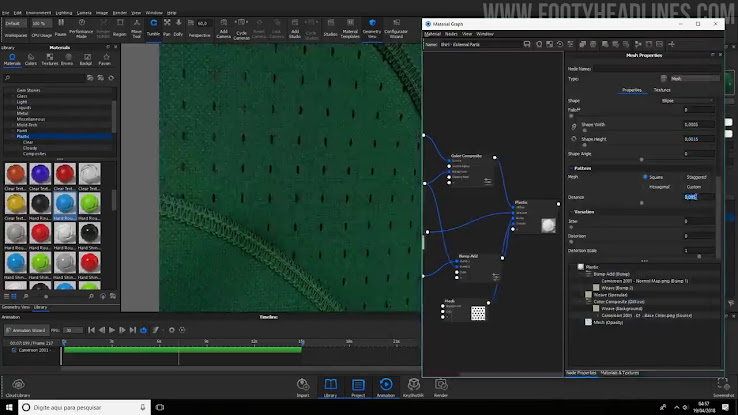Click the Animation Wizard button

[x=25, y=330]
